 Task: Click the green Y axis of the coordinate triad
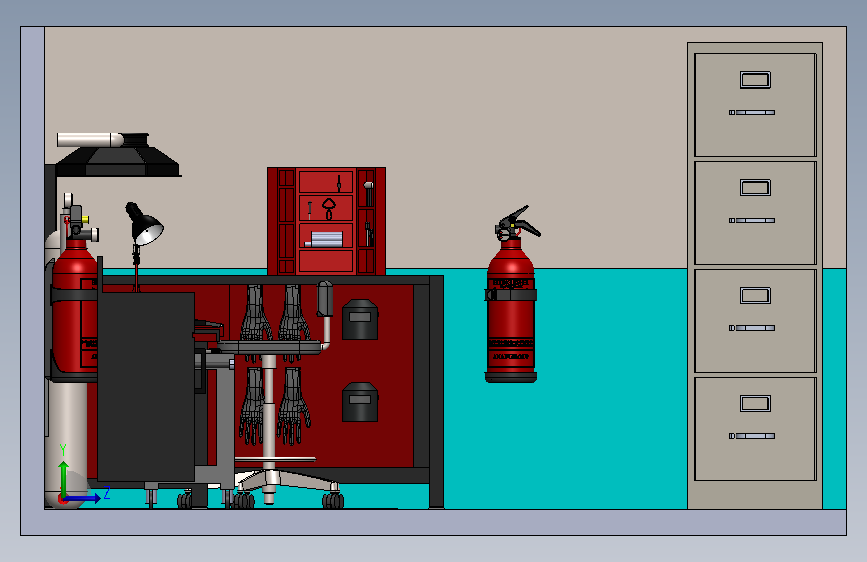(64, 478)
